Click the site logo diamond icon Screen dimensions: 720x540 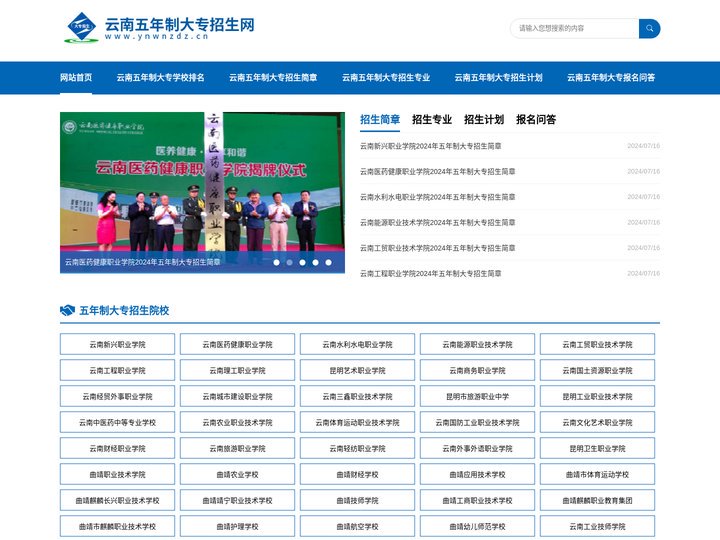[x=81, y=27]
